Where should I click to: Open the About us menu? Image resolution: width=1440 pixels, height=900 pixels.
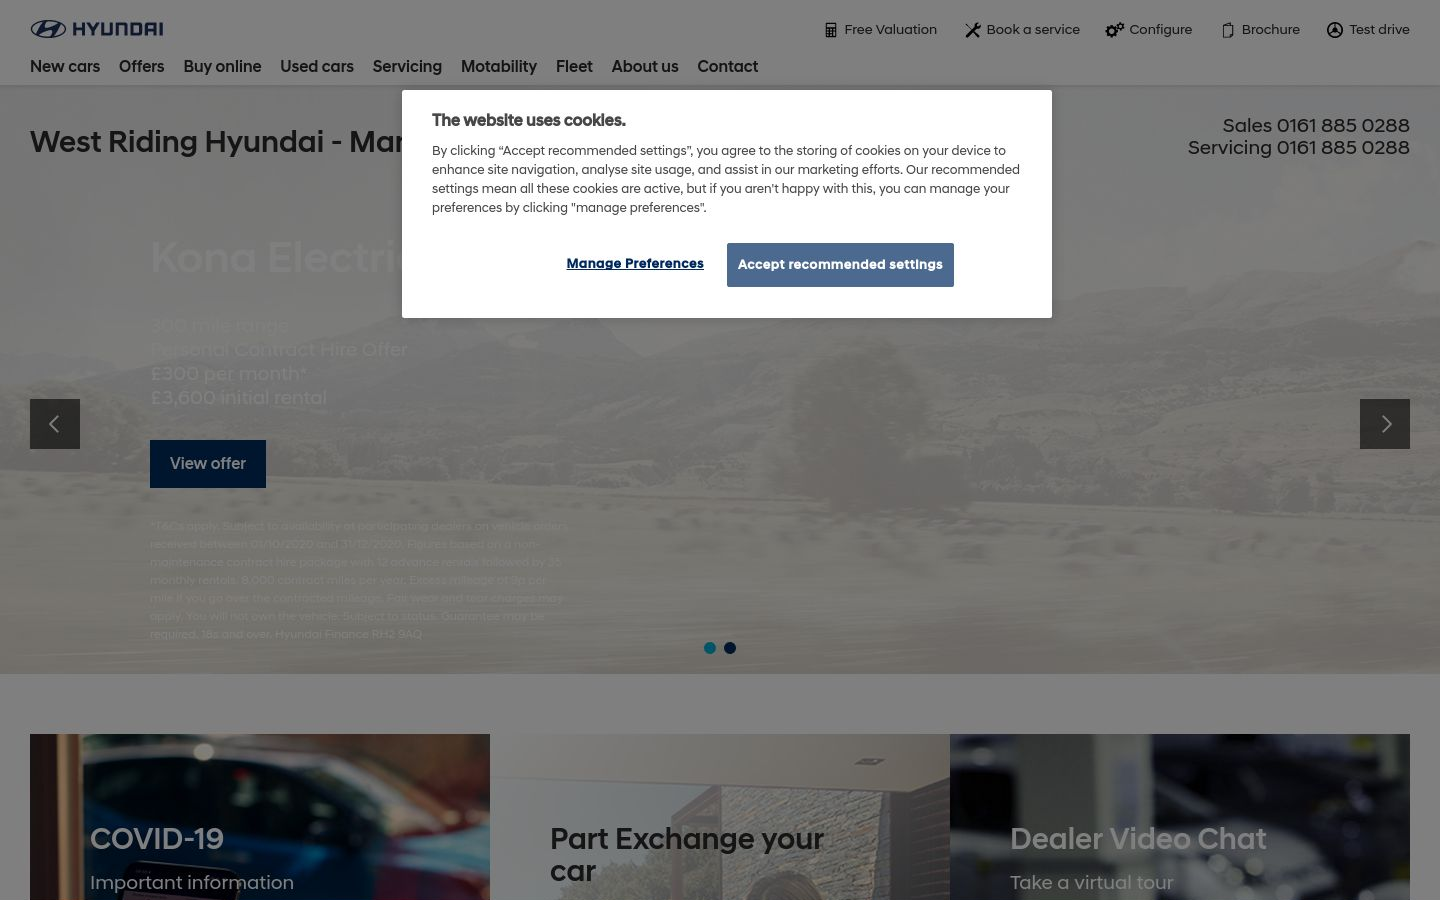tap(645, 66)
